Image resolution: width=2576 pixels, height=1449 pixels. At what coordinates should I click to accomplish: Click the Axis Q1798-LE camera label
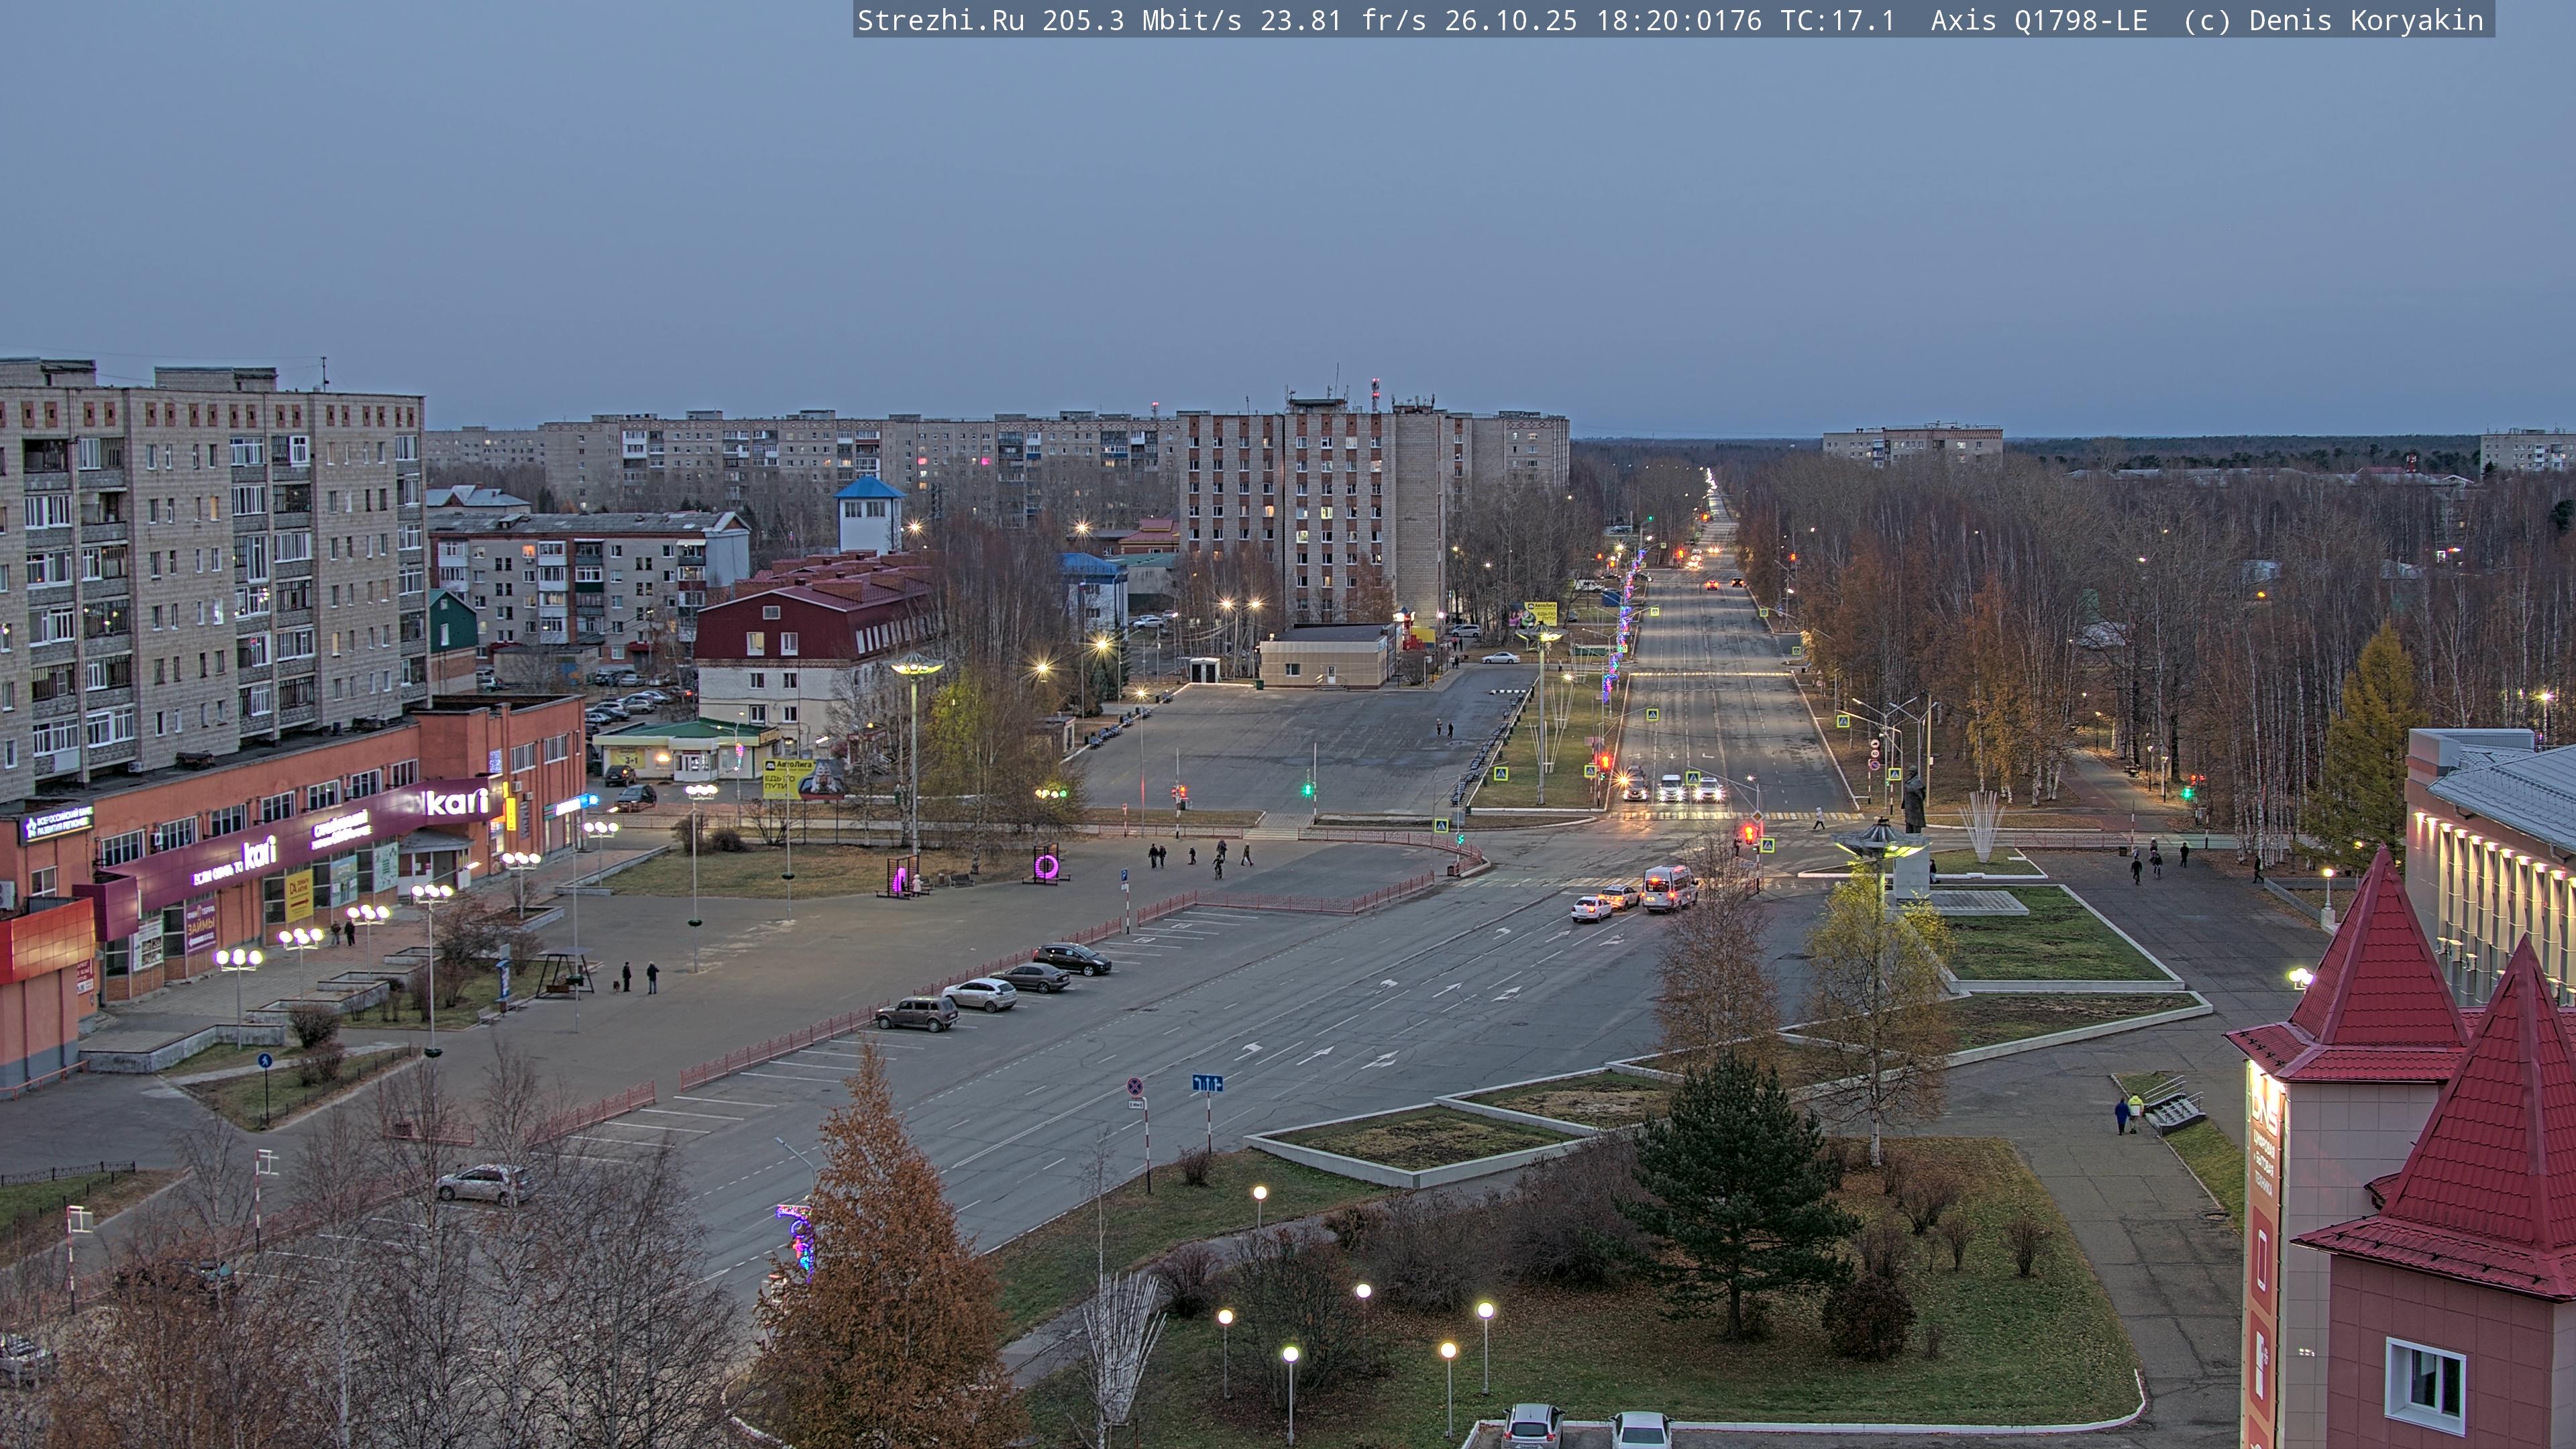tap(2038, 21)
